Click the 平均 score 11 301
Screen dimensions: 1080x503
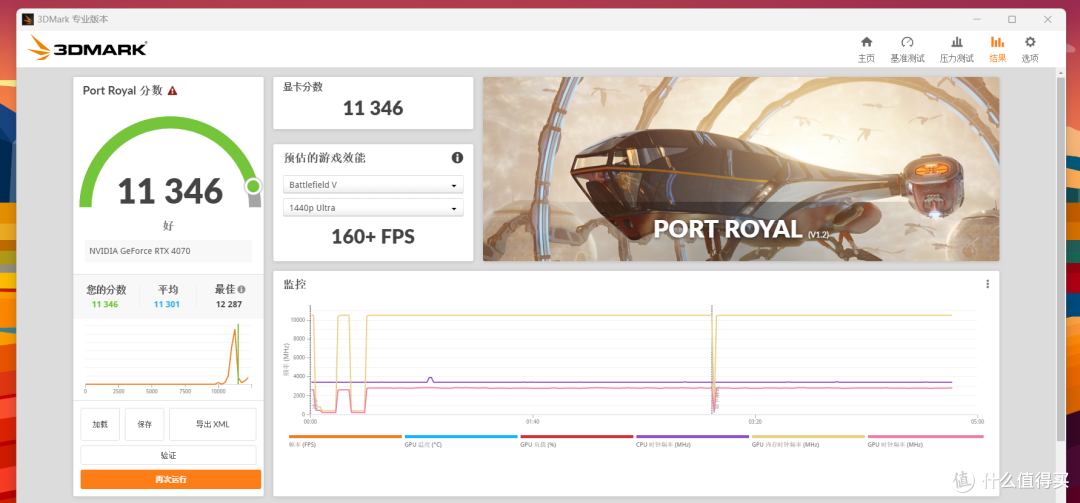click(167, 304)
